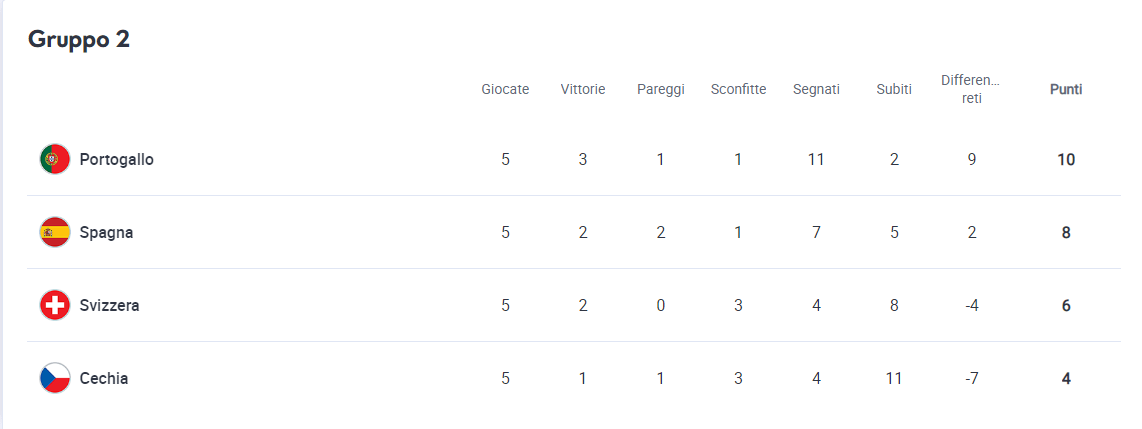Select the Segnati column header

click(816, 90)
